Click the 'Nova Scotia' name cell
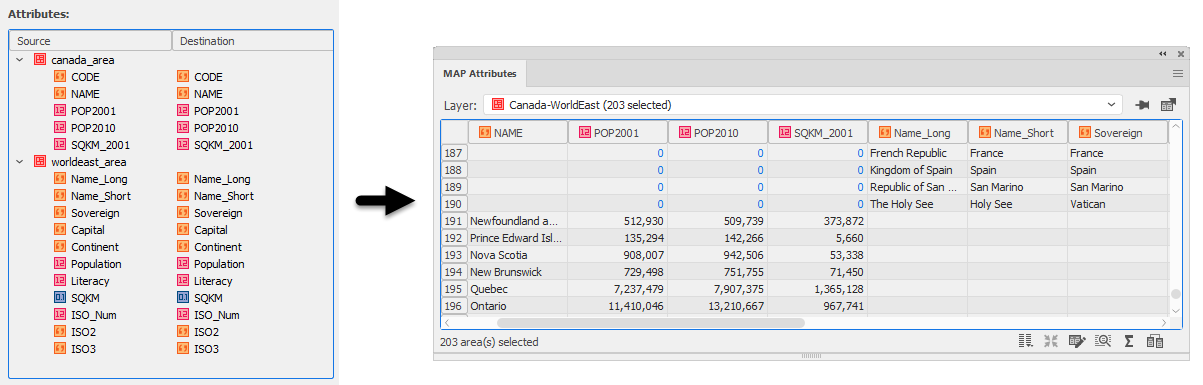 [x=518, y=255]
